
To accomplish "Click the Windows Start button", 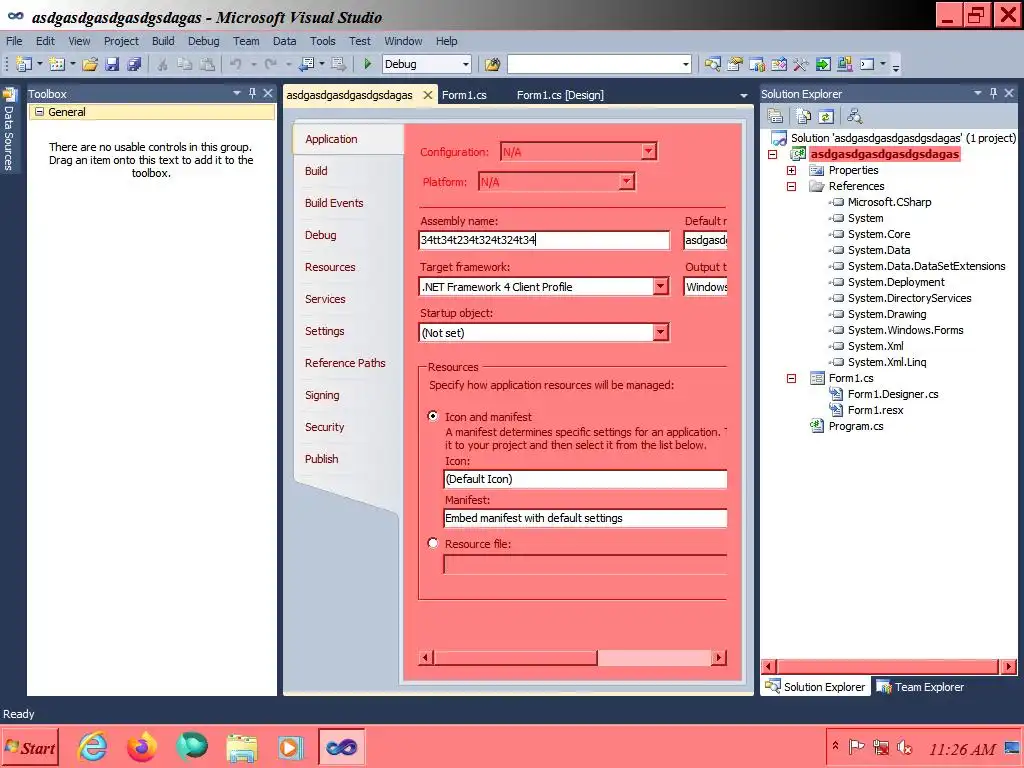I will (x=29, y=748).
